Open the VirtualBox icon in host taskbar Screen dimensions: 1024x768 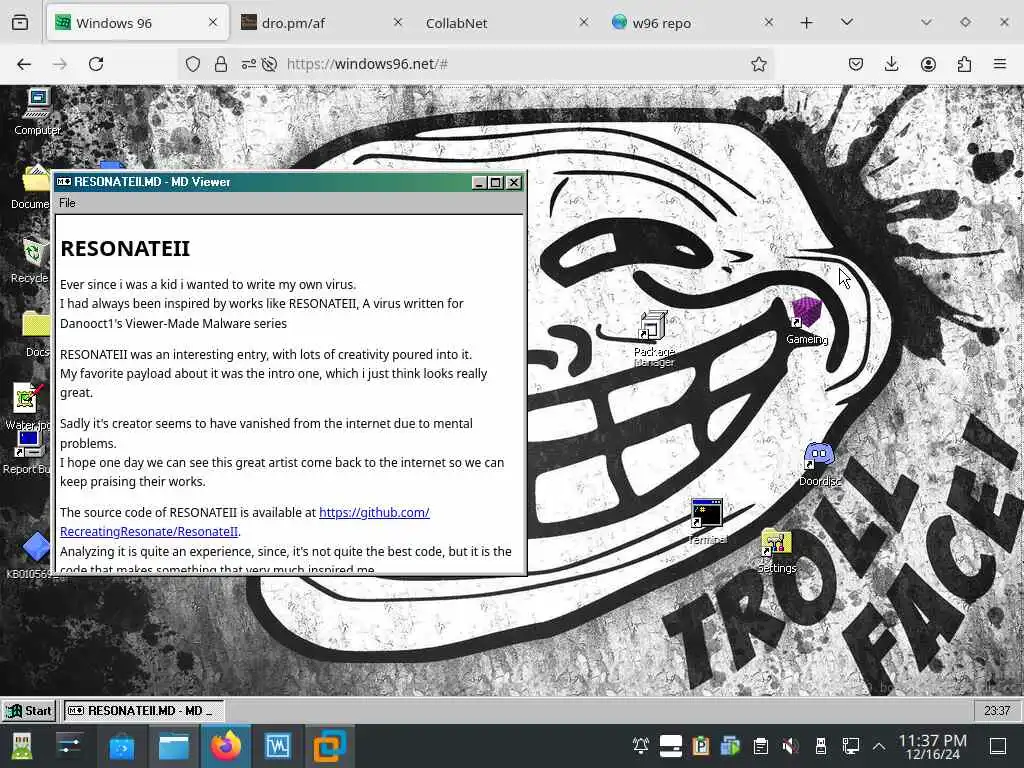pyautogui.click(x=329, y=746)
